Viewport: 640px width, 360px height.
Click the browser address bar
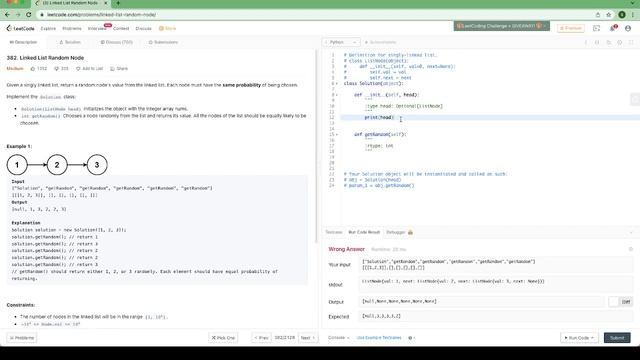pos(314,14)
